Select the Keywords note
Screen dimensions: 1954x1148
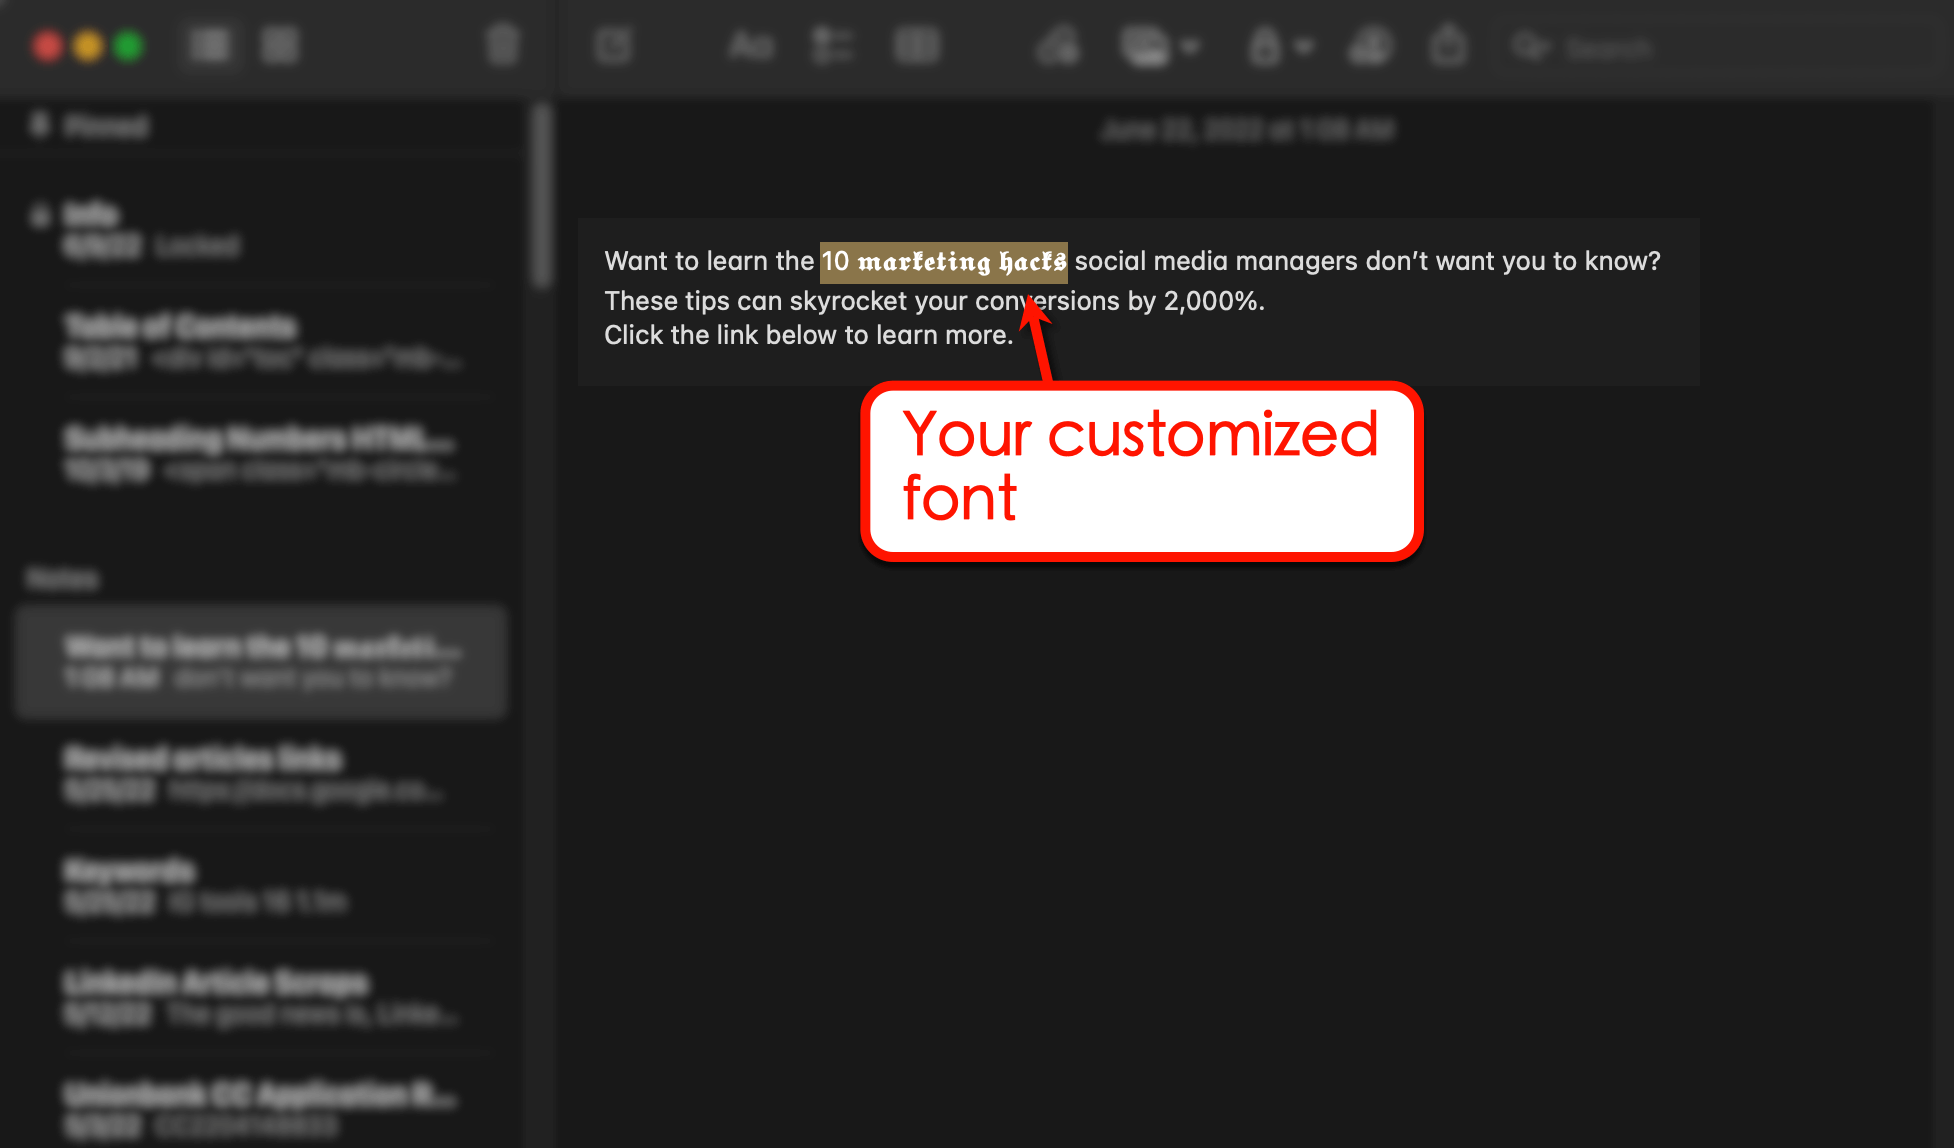pos(260,884)
